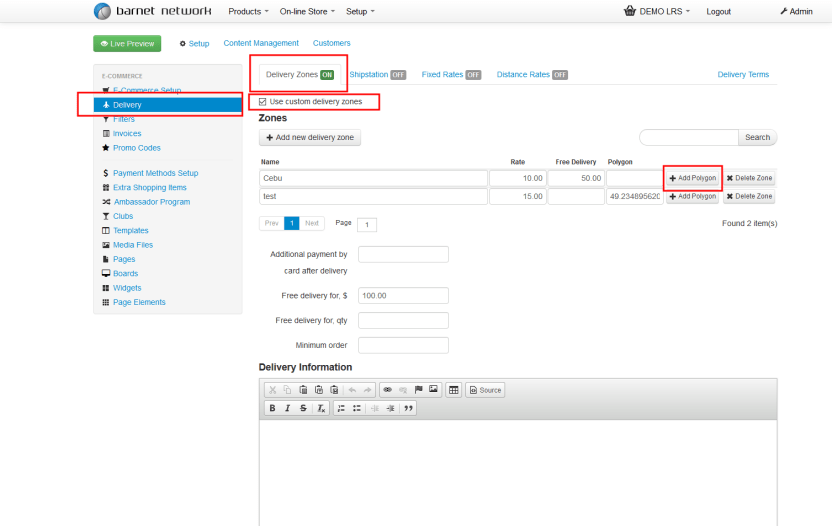Toggle Use custom delivery zones checkbox
832x526 pixels.
(263, 101)
